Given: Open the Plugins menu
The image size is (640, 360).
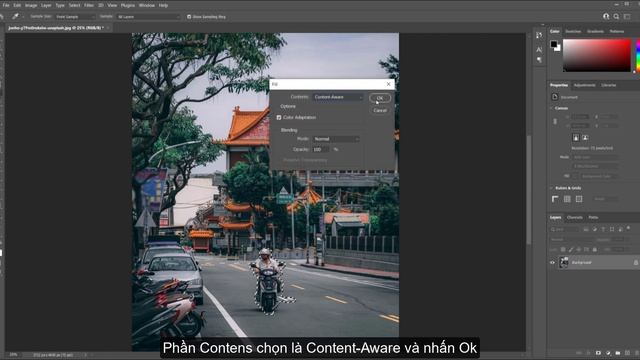Looking at the screenshot, I should (128, 5).
